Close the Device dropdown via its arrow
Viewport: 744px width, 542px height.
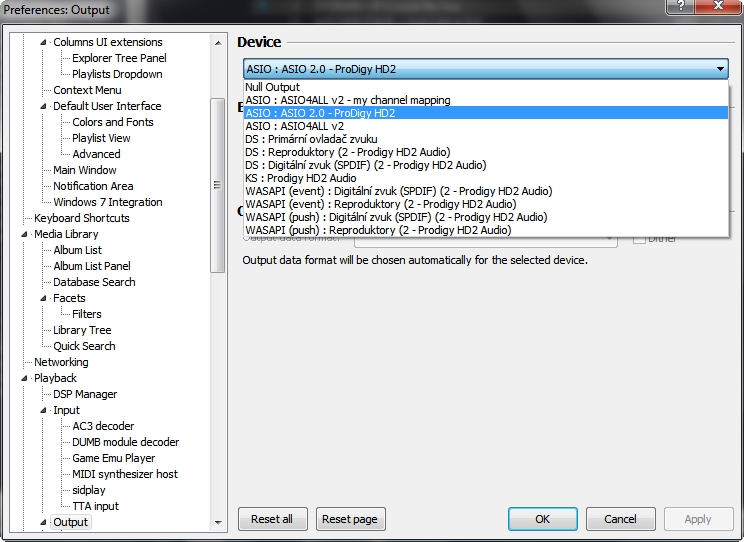720,69
